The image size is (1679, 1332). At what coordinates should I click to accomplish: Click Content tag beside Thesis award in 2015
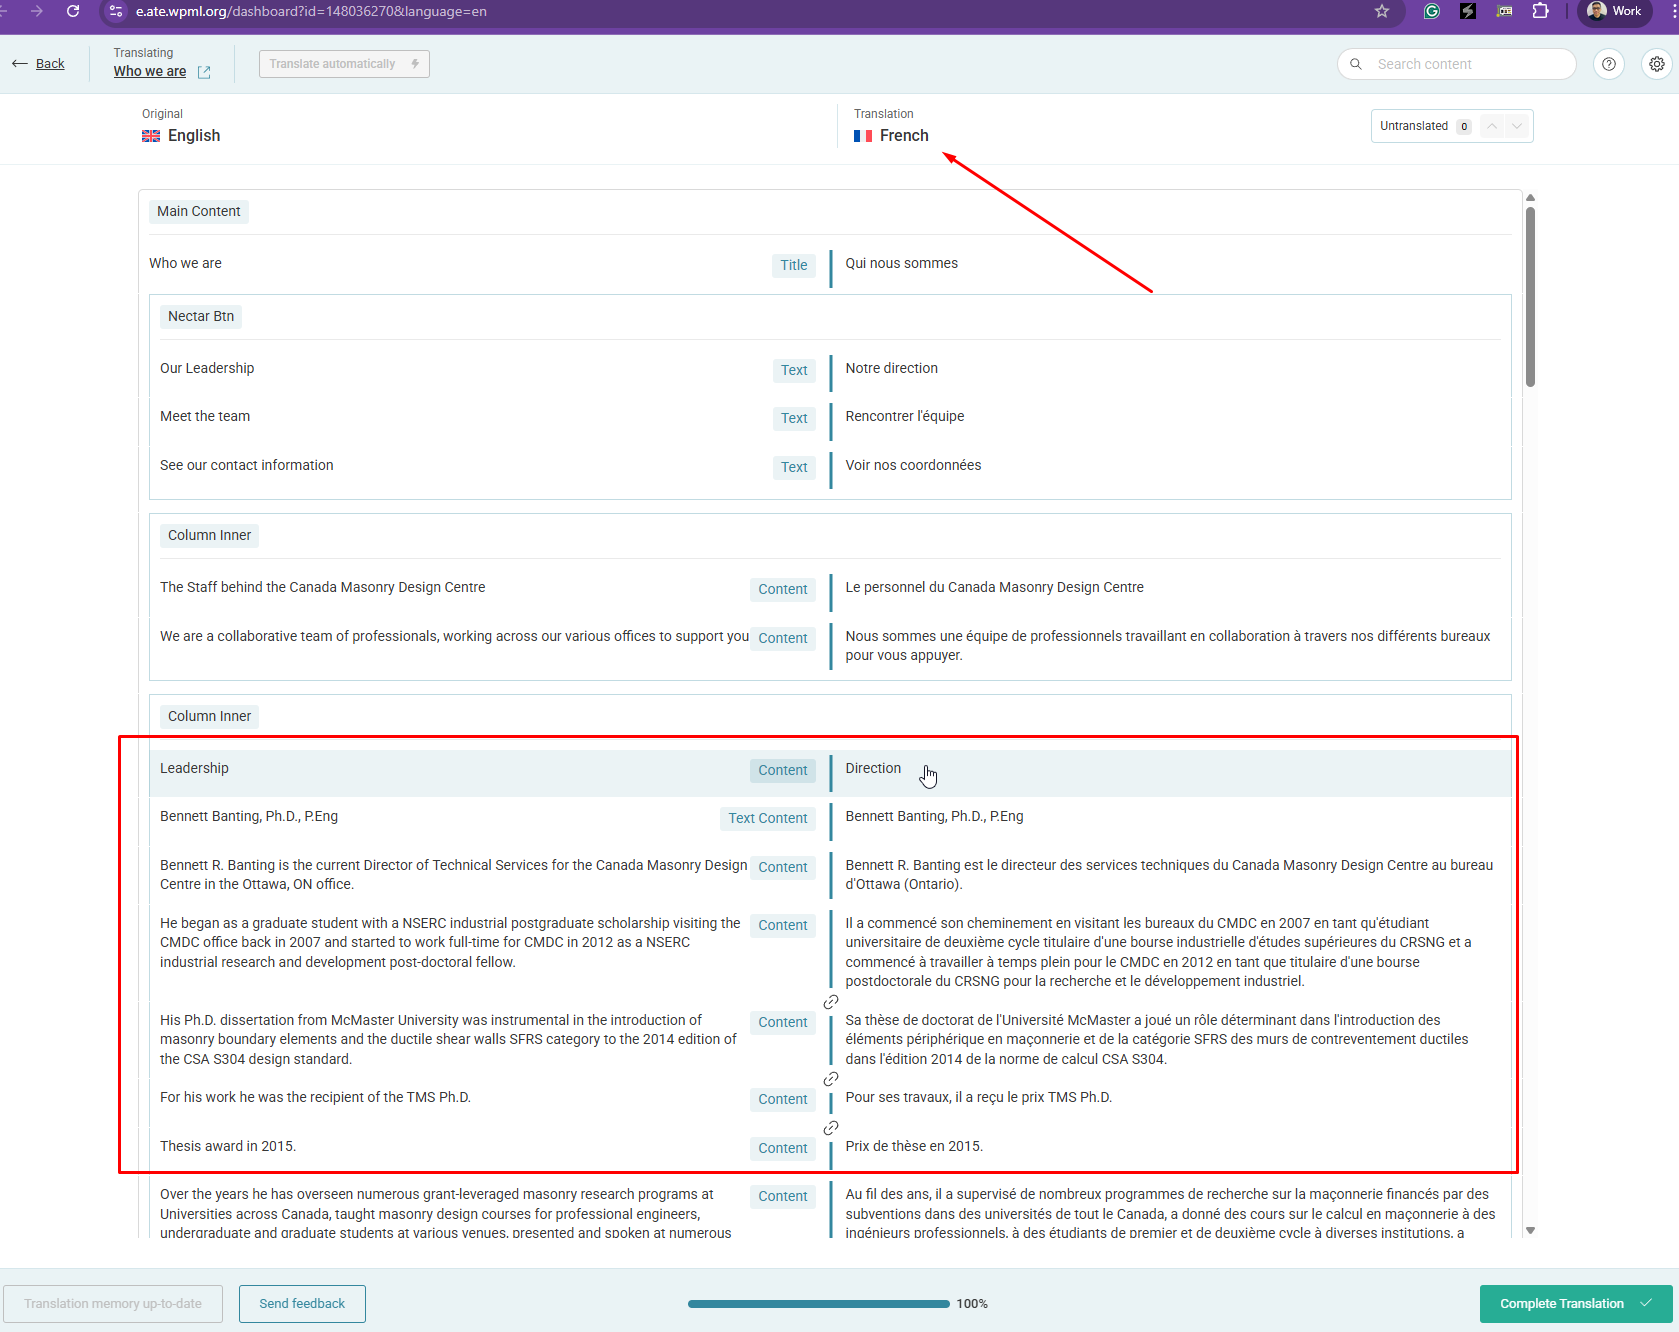782,1148
